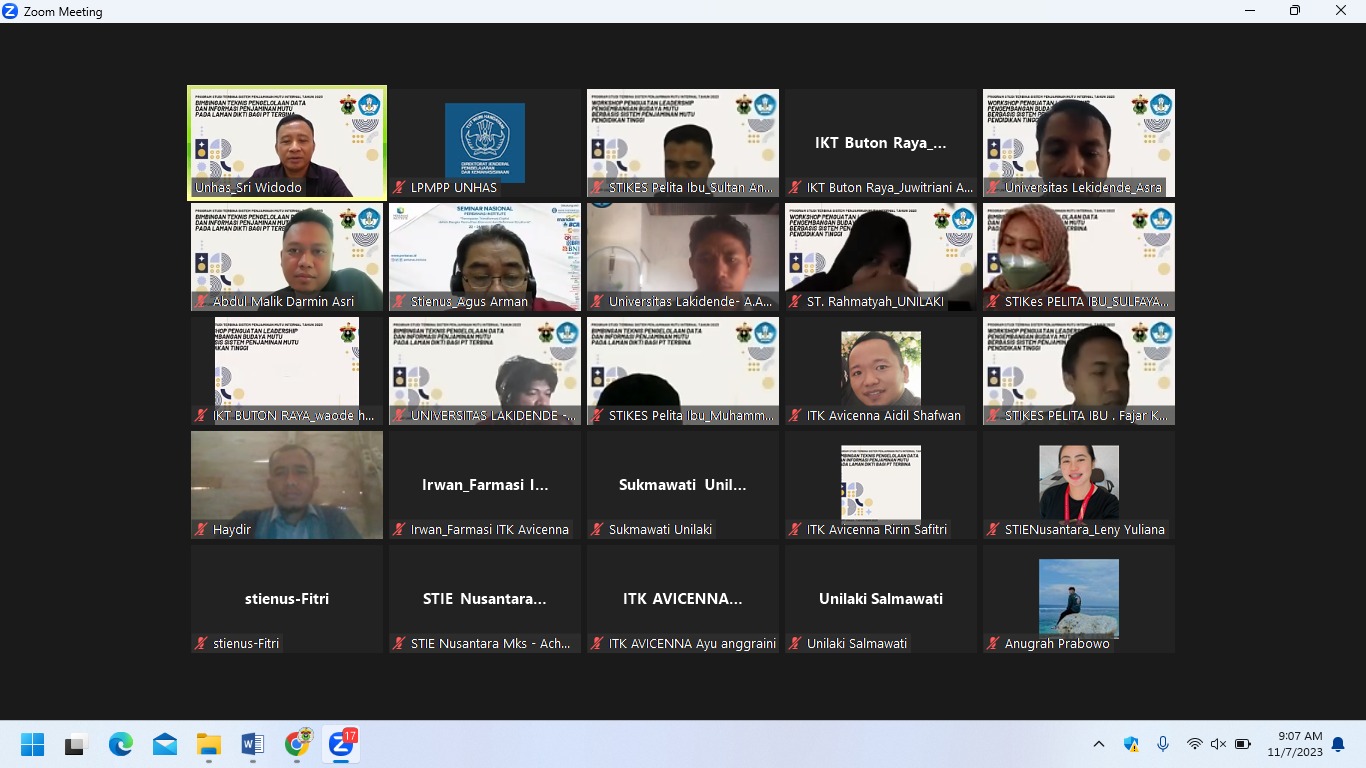Click the STIENusantara_Leny Yuliana tile
Image resolution: width=1366 pixels, height=768 pixels.
(x=1079, y=484)
